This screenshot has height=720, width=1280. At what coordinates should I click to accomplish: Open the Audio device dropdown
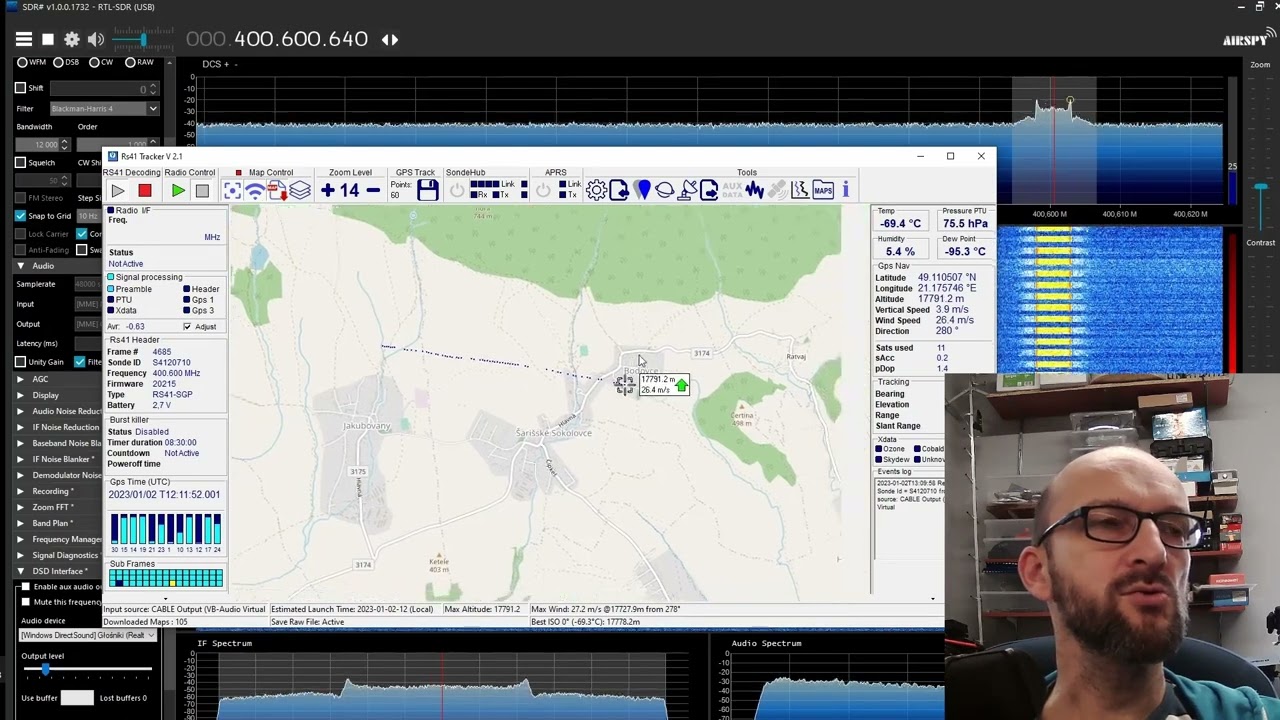[88, 636]
